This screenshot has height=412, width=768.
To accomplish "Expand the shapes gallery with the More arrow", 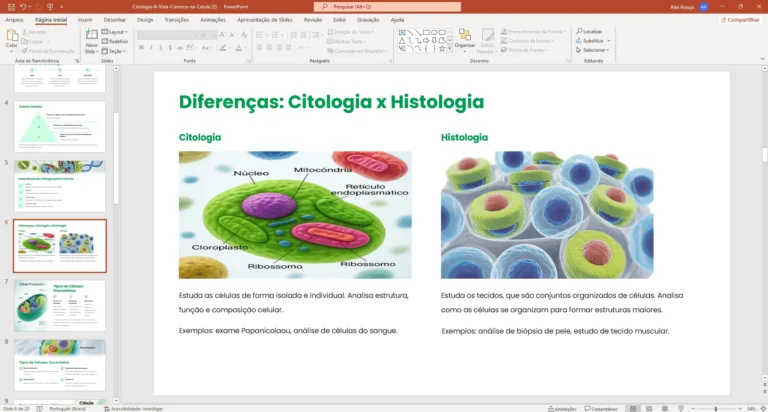I will tap(450, 48).
